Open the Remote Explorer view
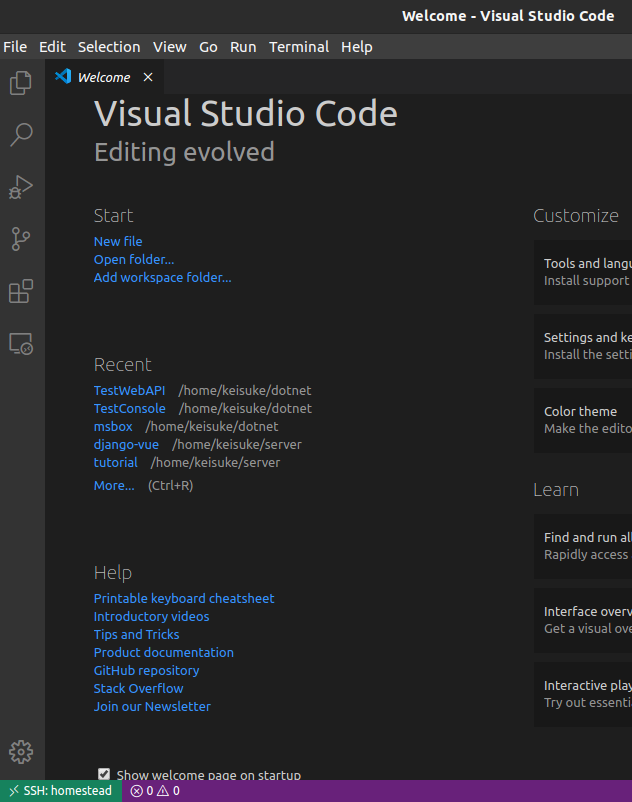This screenshot has width=632, height=802. pyautogui.click(x=21, y=343)
